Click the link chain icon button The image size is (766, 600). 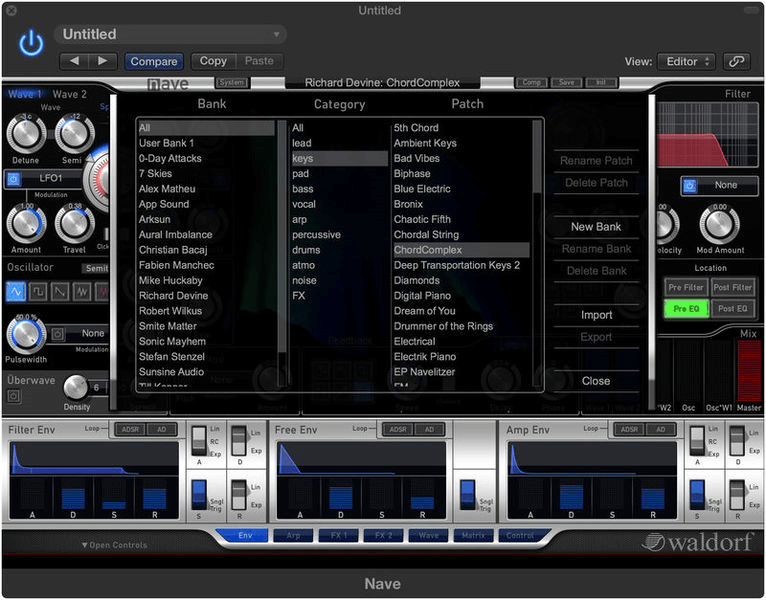pyautogui.click(x=736, y=61)
